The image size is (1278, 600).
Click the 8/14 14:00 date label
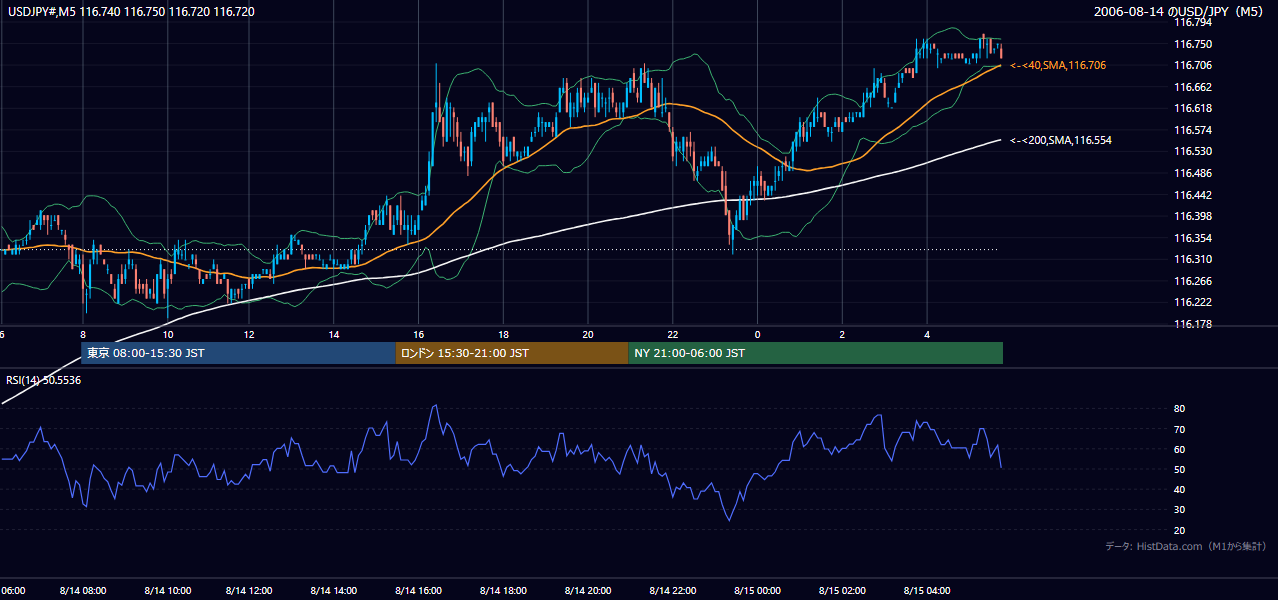[x=336, y=591]
